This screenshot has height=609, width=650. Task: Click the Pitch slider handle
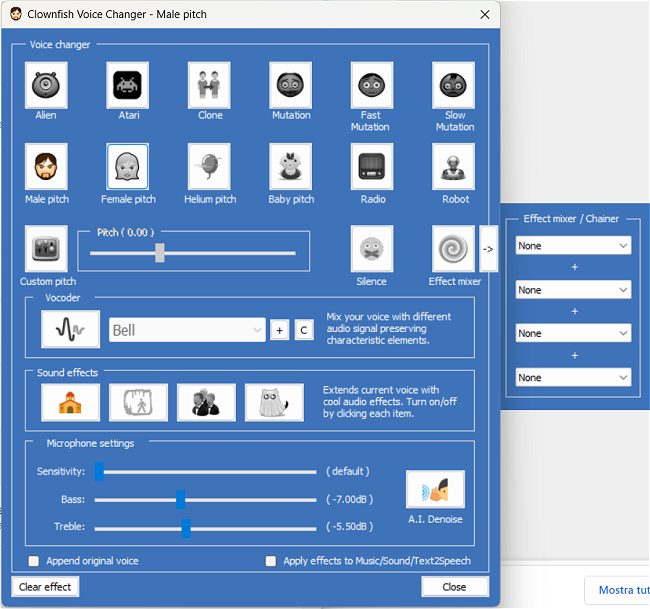[160, 253]
